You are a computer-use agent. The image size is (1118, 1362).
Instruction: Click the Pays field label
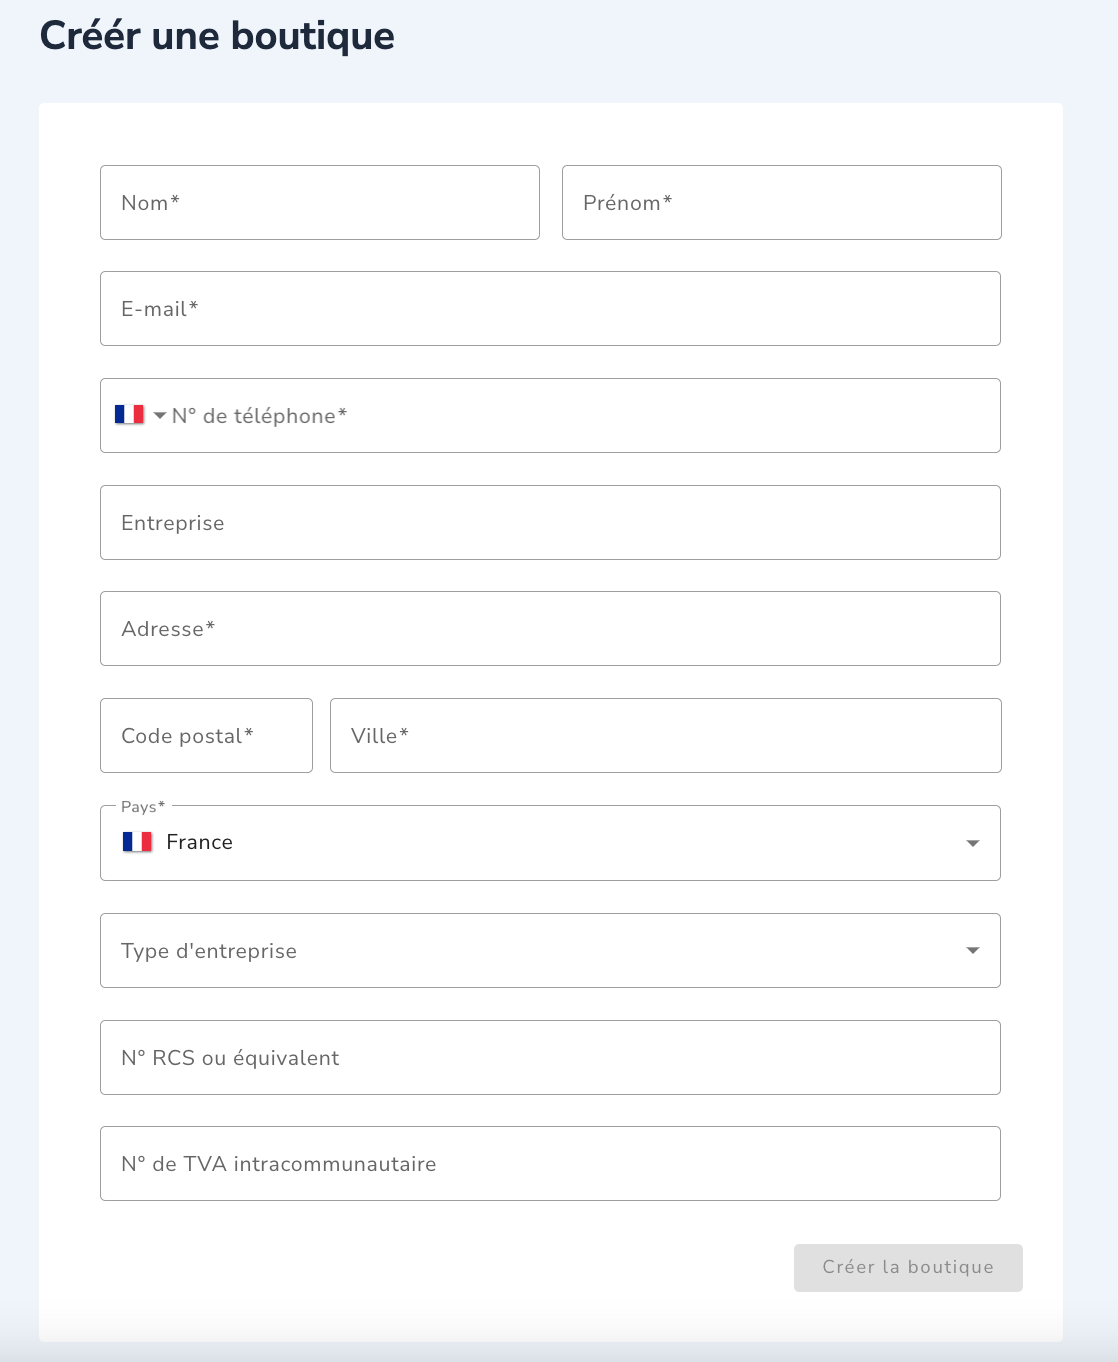143,807
